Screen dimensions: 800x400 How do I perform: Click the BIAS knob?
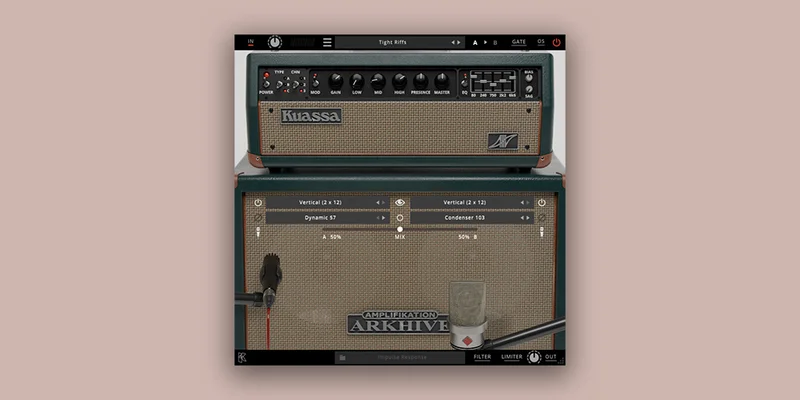[x=529, y=78]
